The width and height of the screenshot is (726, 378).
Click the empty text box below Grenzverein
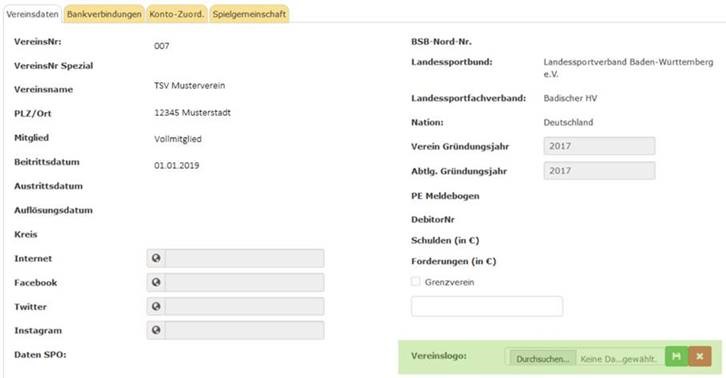tap(487, 306)
